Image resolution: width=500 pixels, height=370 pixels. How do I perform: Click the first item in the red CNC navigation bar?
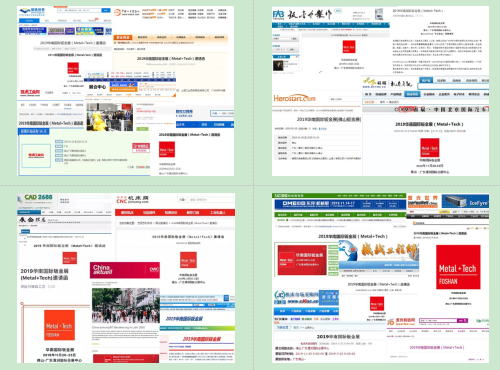click(x=128, y=213)
